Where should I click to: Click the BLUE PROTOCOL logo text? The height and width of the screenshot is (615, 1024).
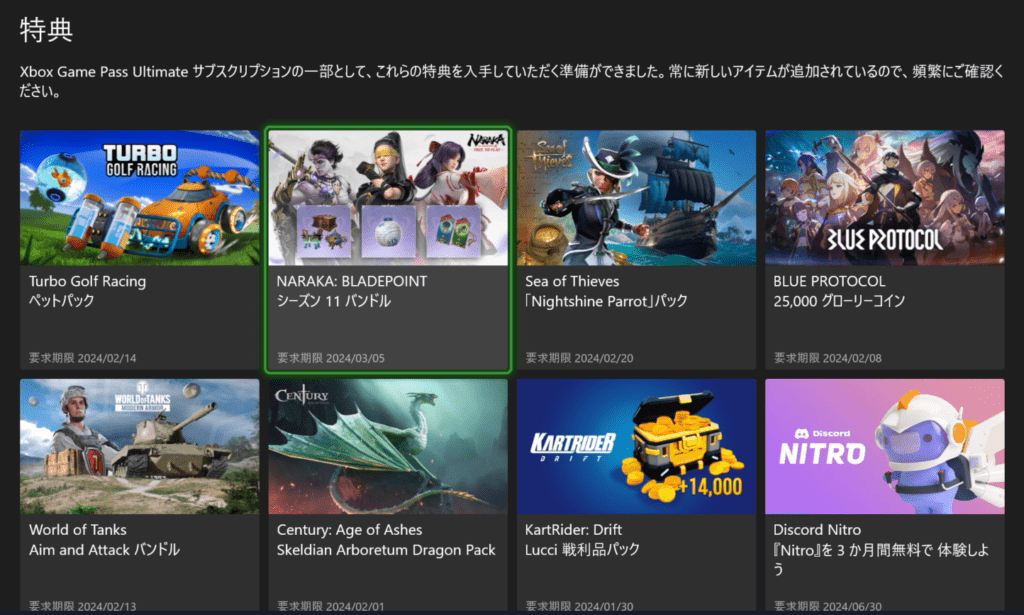[x=884, y=239]
